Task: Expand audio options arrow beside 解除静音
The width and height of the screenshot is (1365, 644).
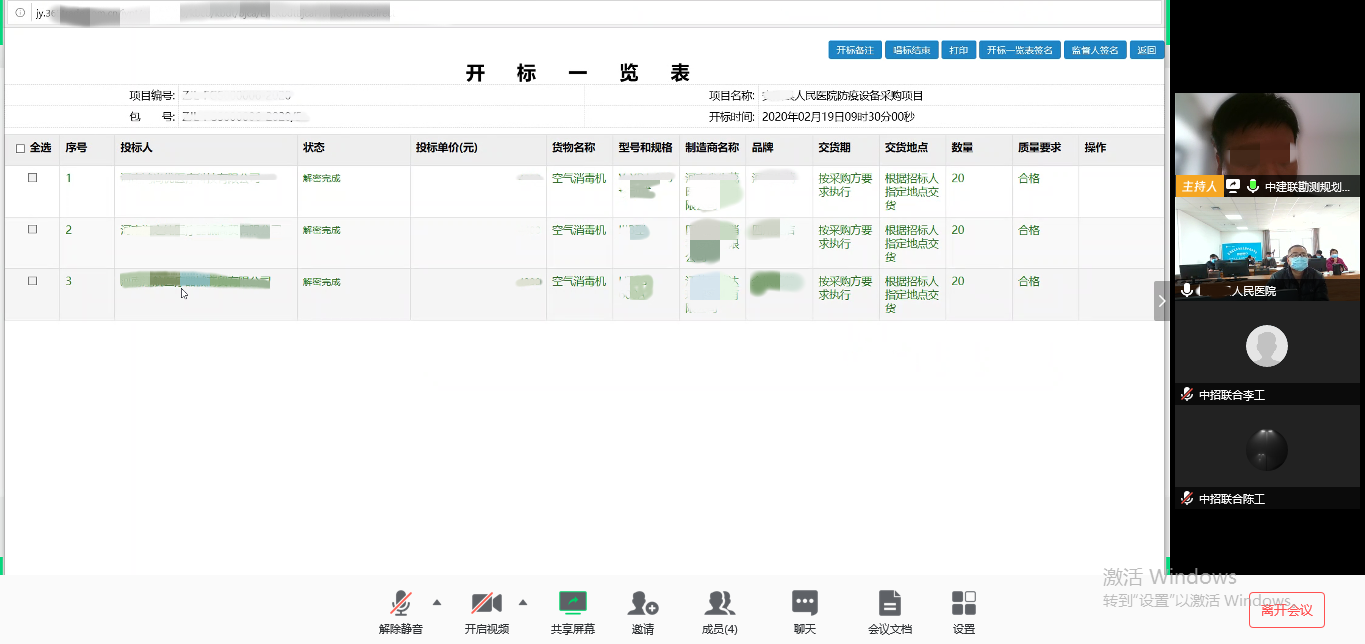Action: [x=436, y=602]
